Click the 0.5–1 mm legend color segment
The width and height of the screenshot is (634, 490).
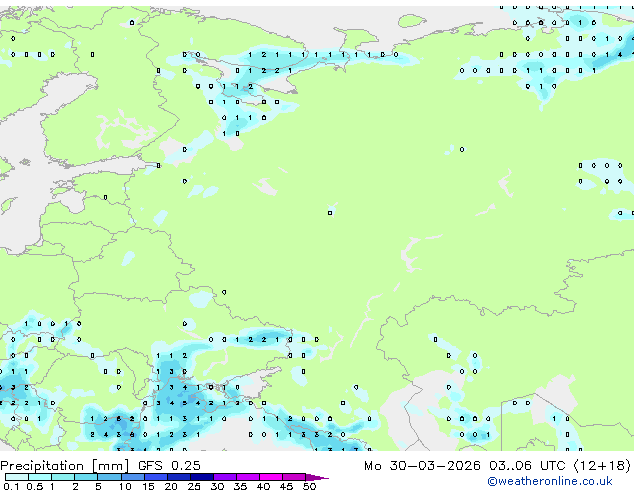click(40, 477)
